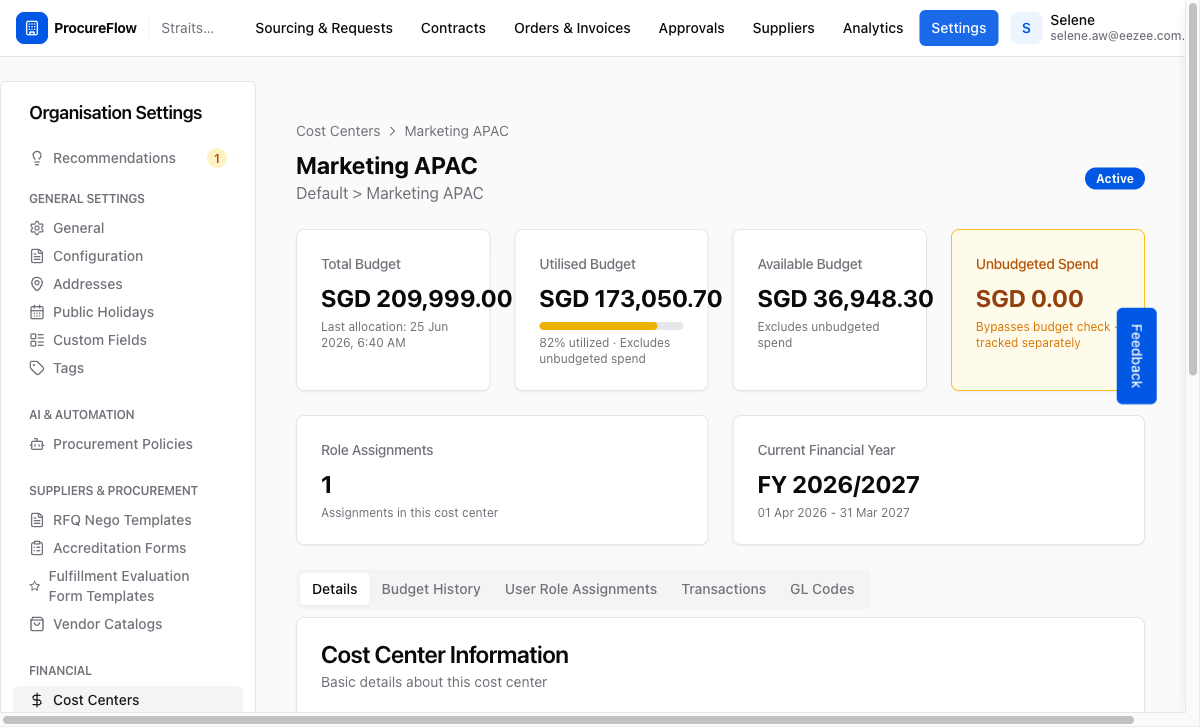The image size is (1200, 727).
Task: Open the Analytics page
Action: (873, 28)
